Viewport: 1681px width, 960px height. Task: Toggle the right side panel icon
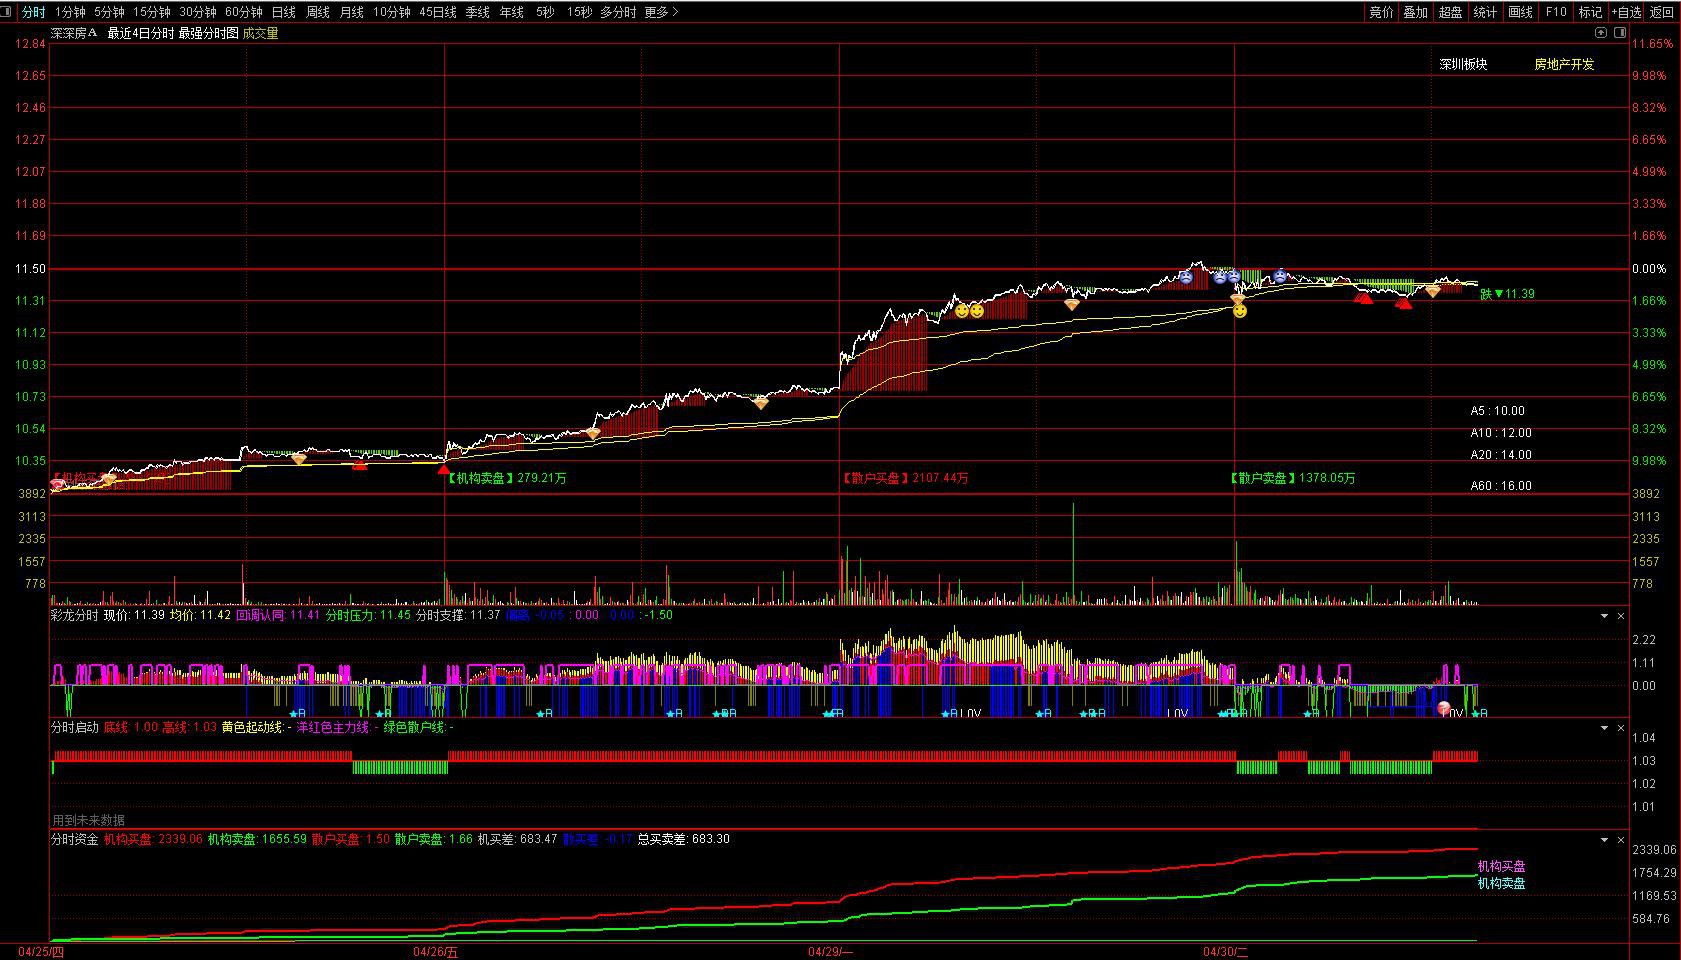pyautogui.click(x=1618, y=33)
